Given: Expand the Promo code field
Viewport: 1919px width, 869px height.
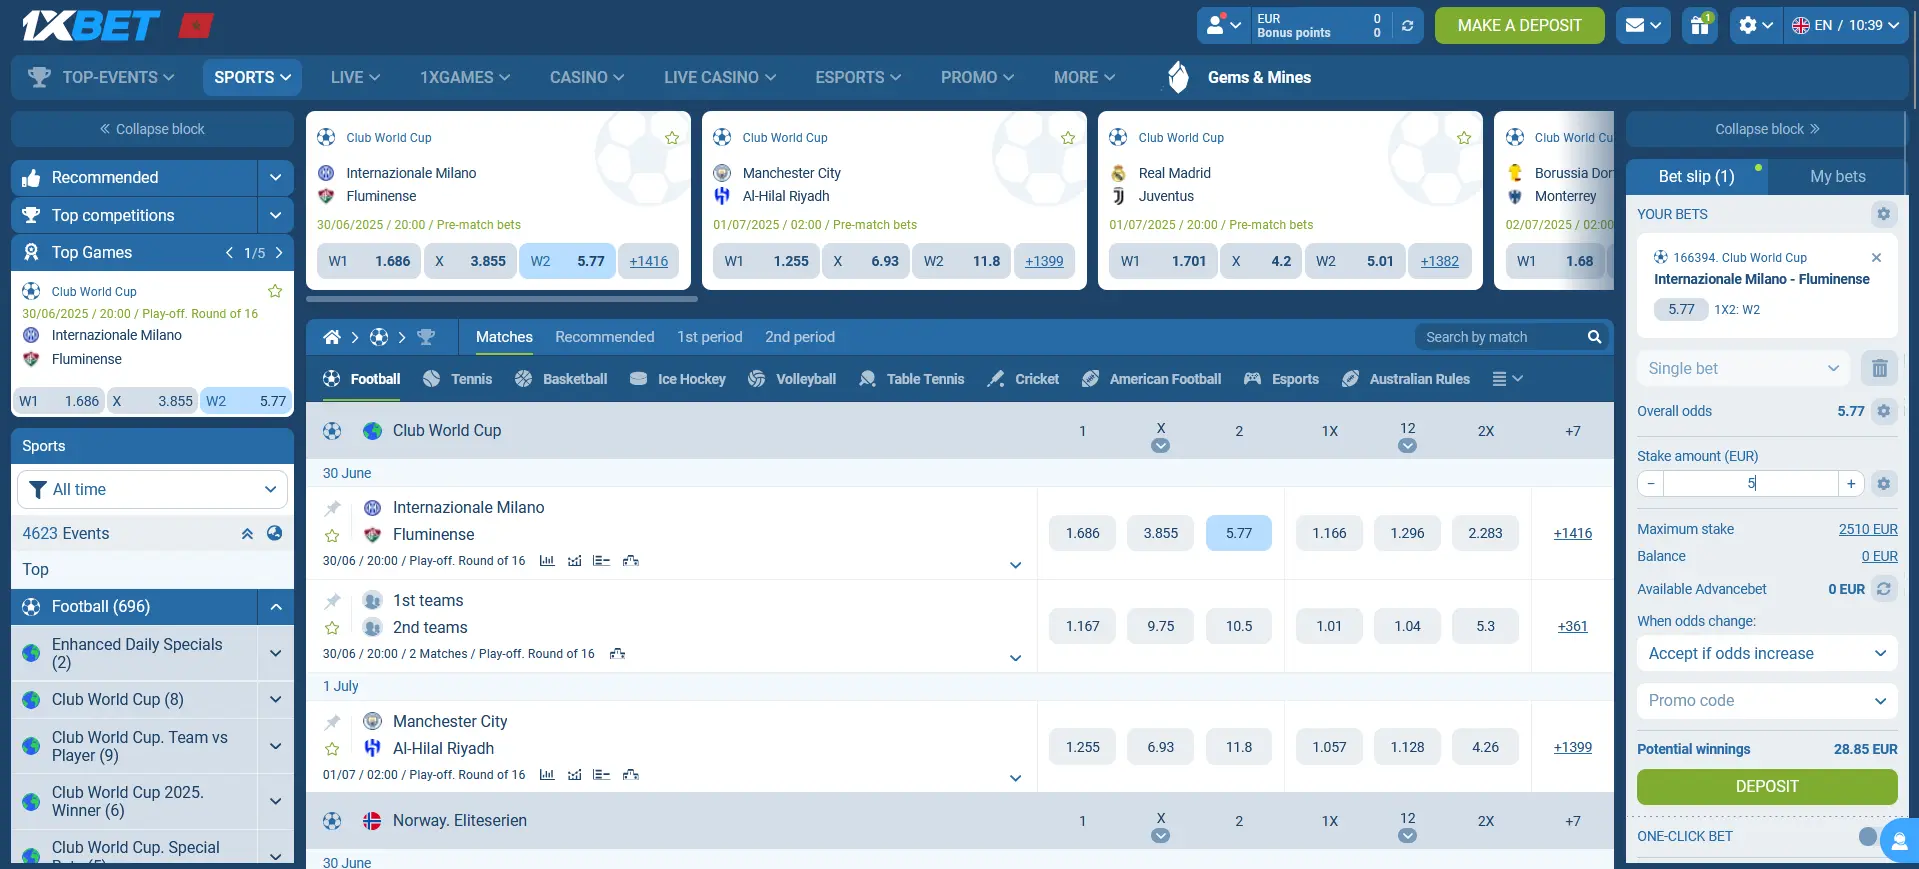Looking at the screenshot, I should point(1767,700).
